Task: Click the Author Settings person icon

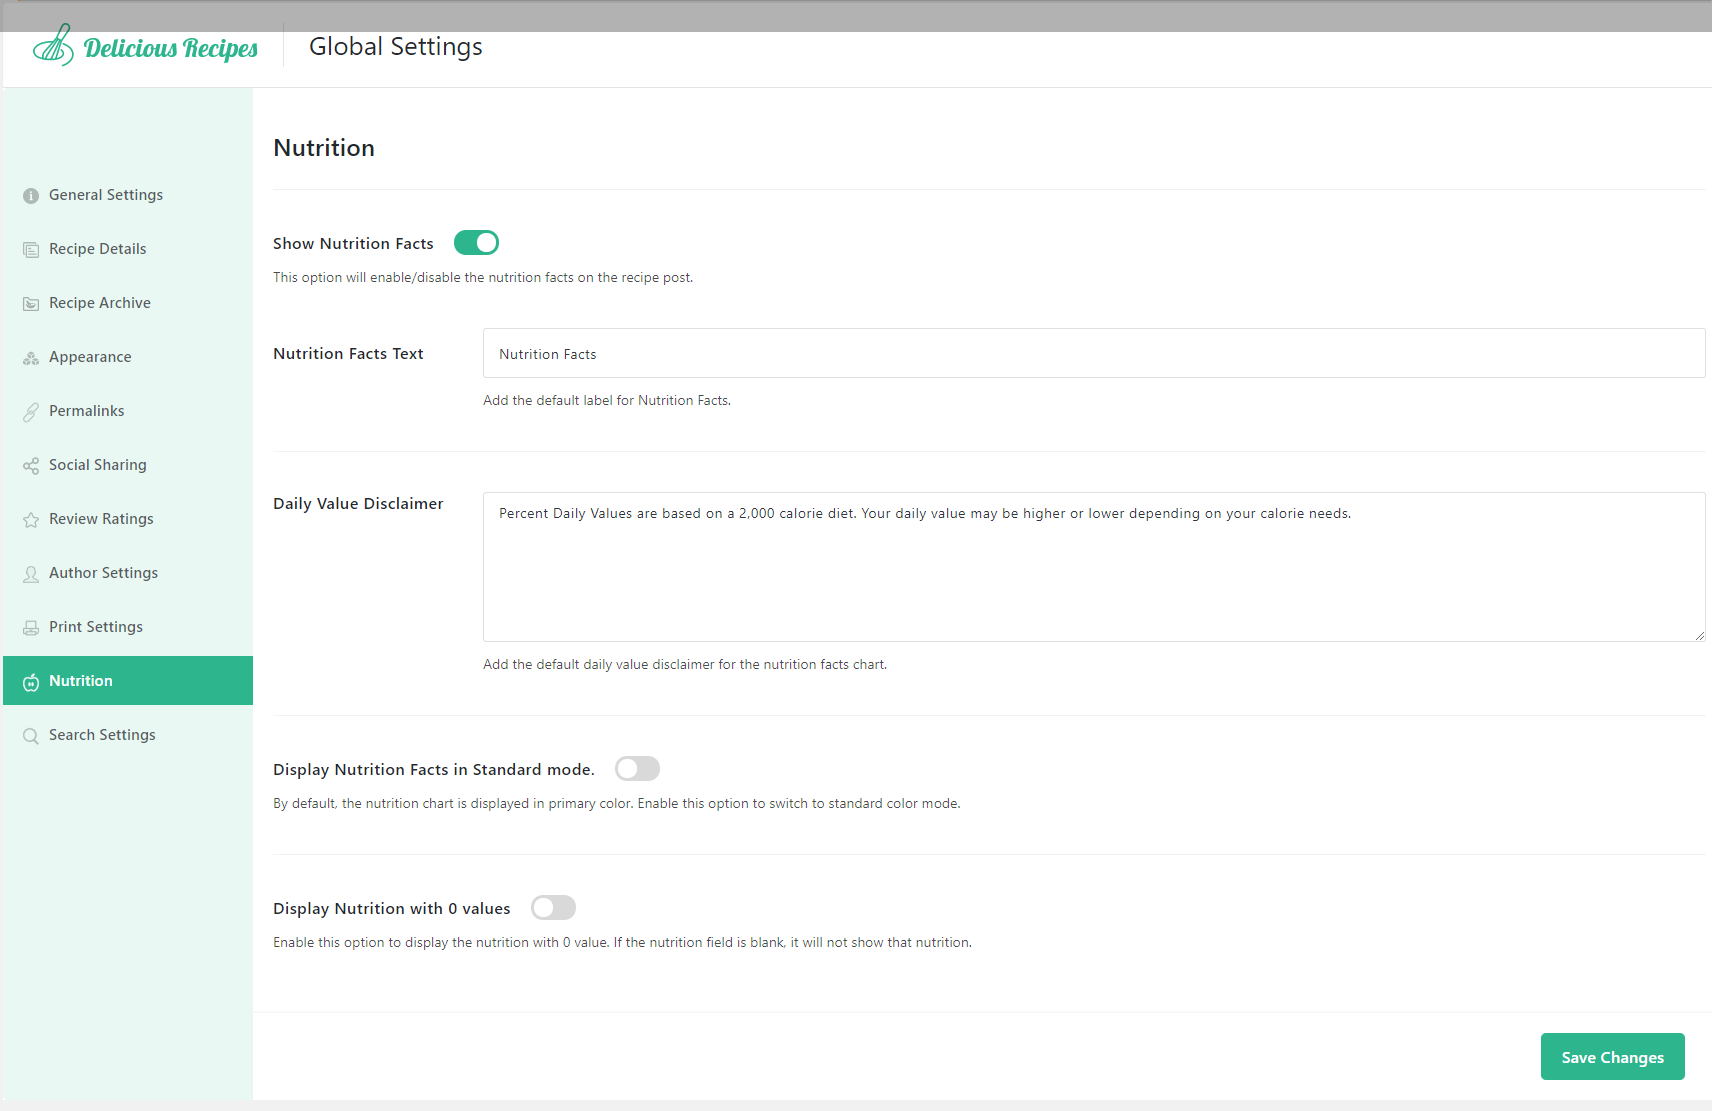Action: click(x=31, y=572)
